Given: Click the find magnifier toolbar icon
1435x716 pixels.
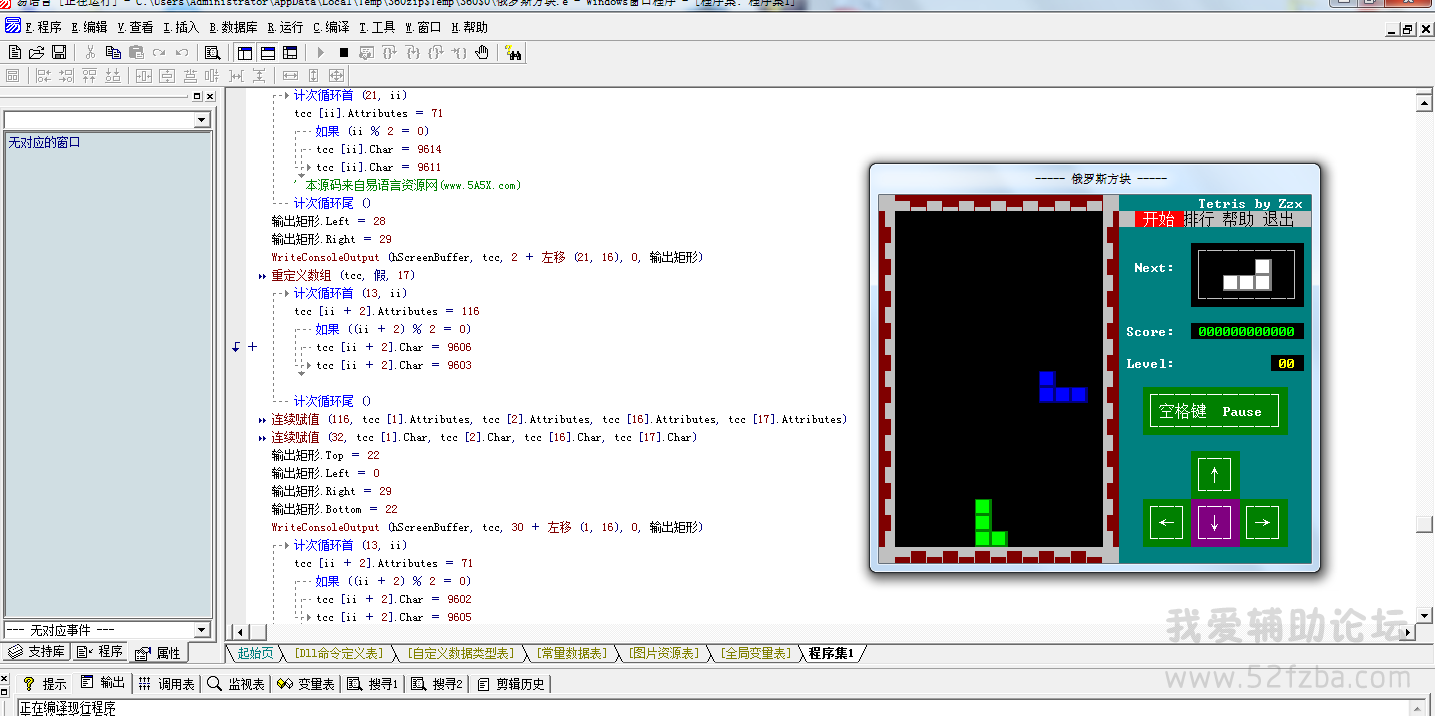Looking at the screenshot, I should click(212, 52).
